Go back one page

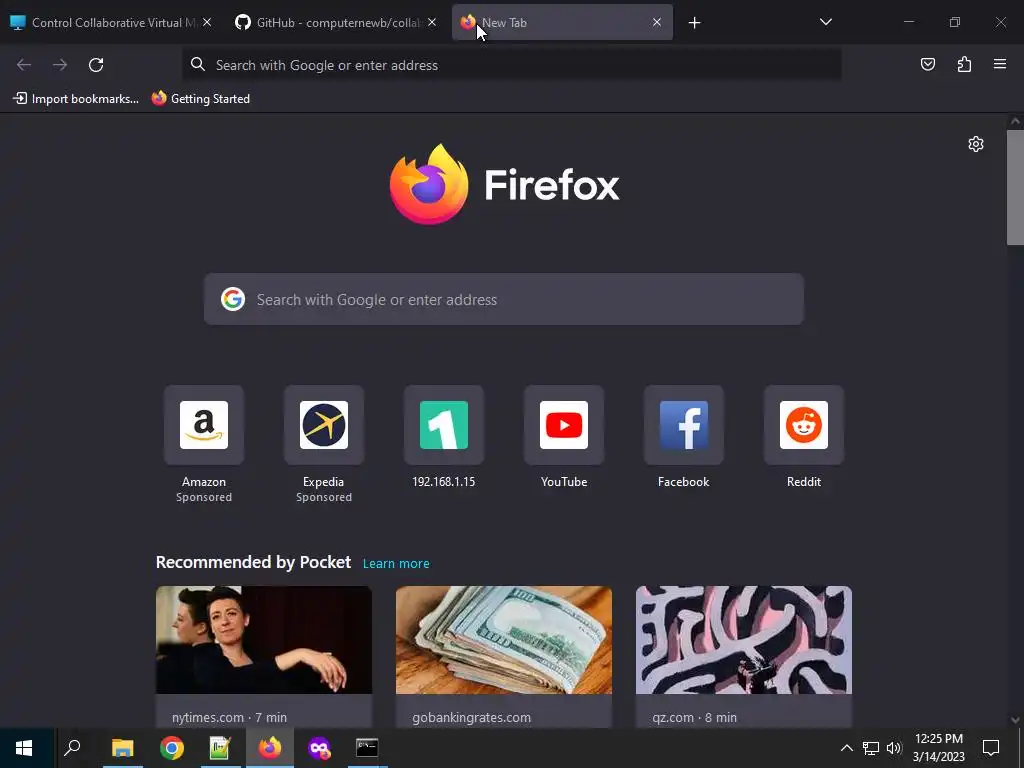pyautogui.click(x=24, y=65)
